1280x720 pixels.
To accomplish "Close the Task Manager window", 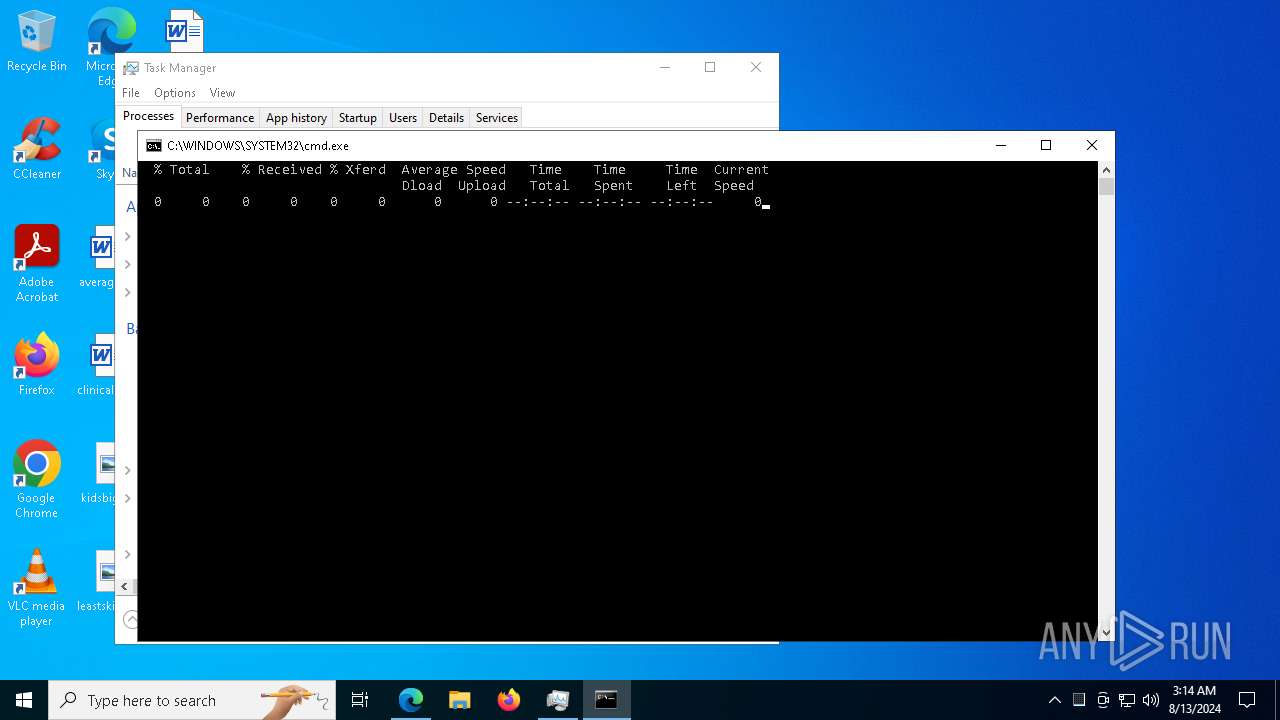I will (756, 67).
